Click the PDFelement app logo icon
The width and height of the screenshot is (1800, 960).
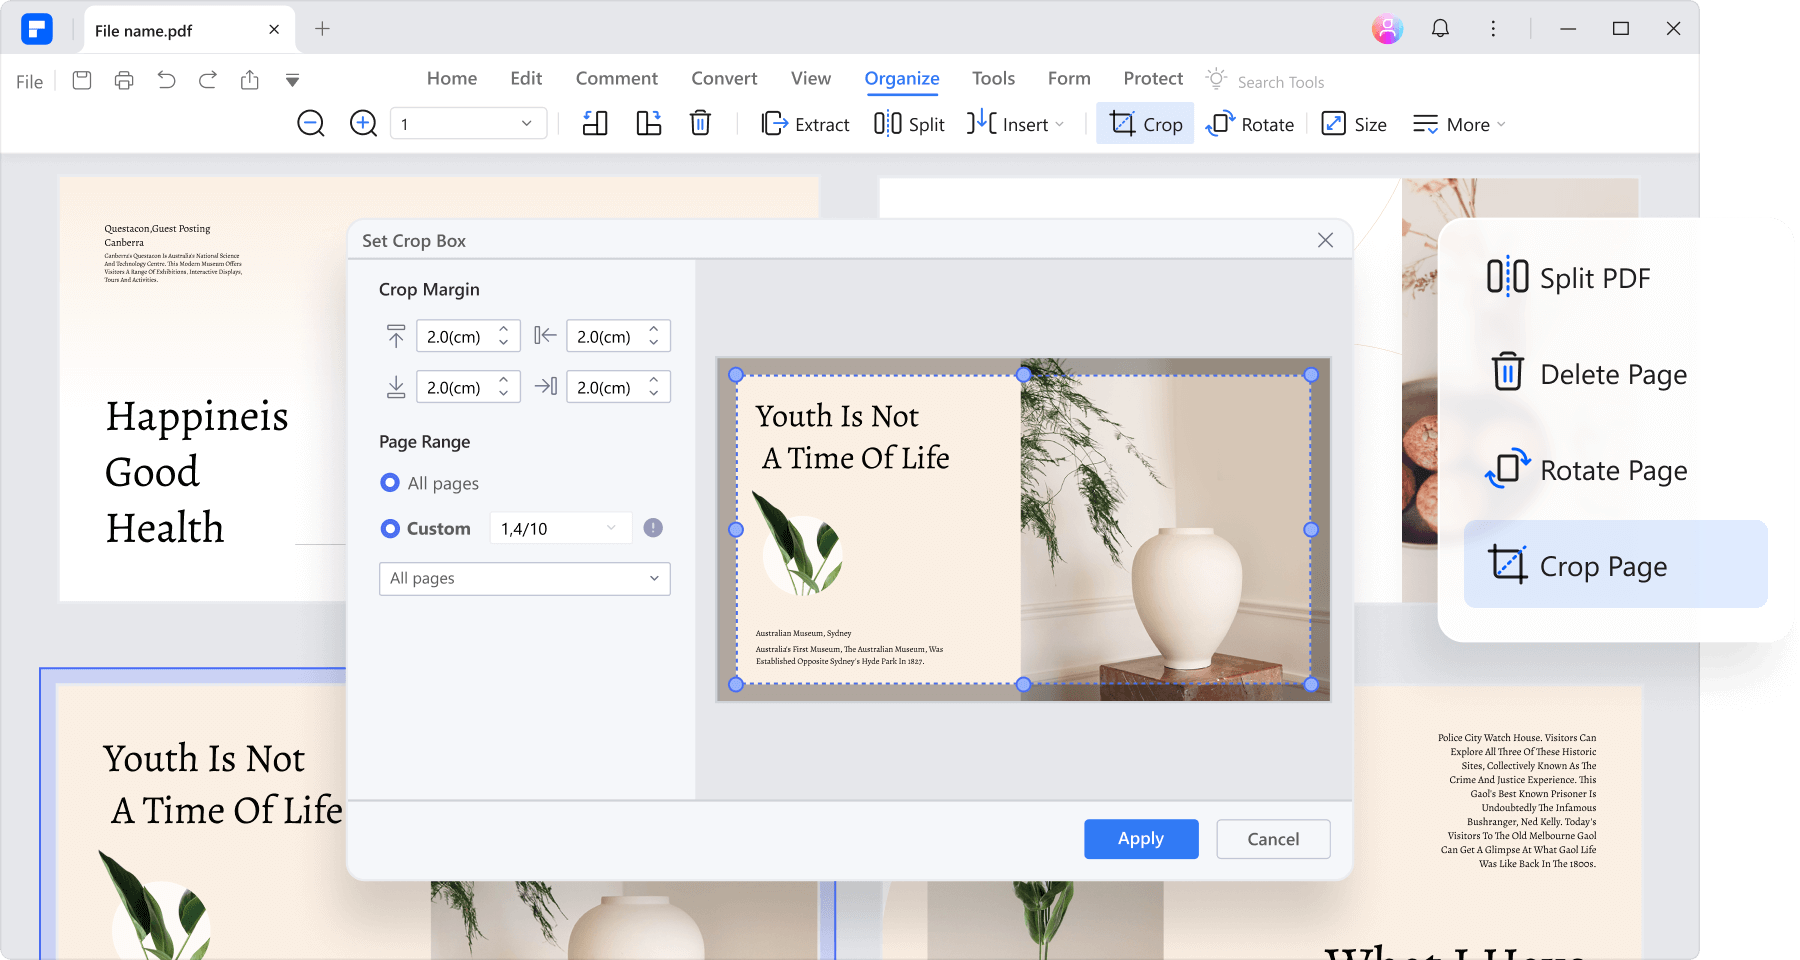[37, 29]
